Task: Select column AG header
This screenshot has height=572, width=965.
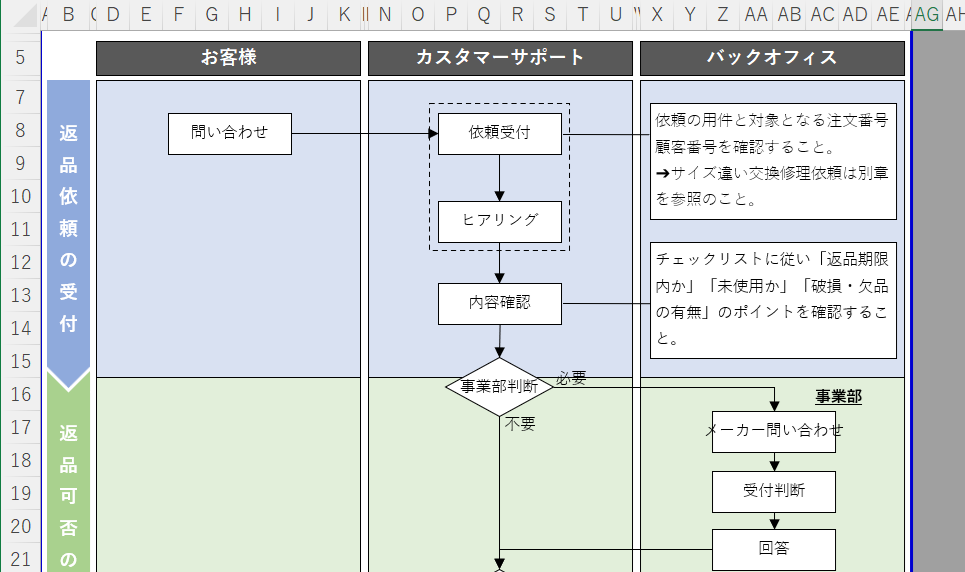Action: [927, 14]
